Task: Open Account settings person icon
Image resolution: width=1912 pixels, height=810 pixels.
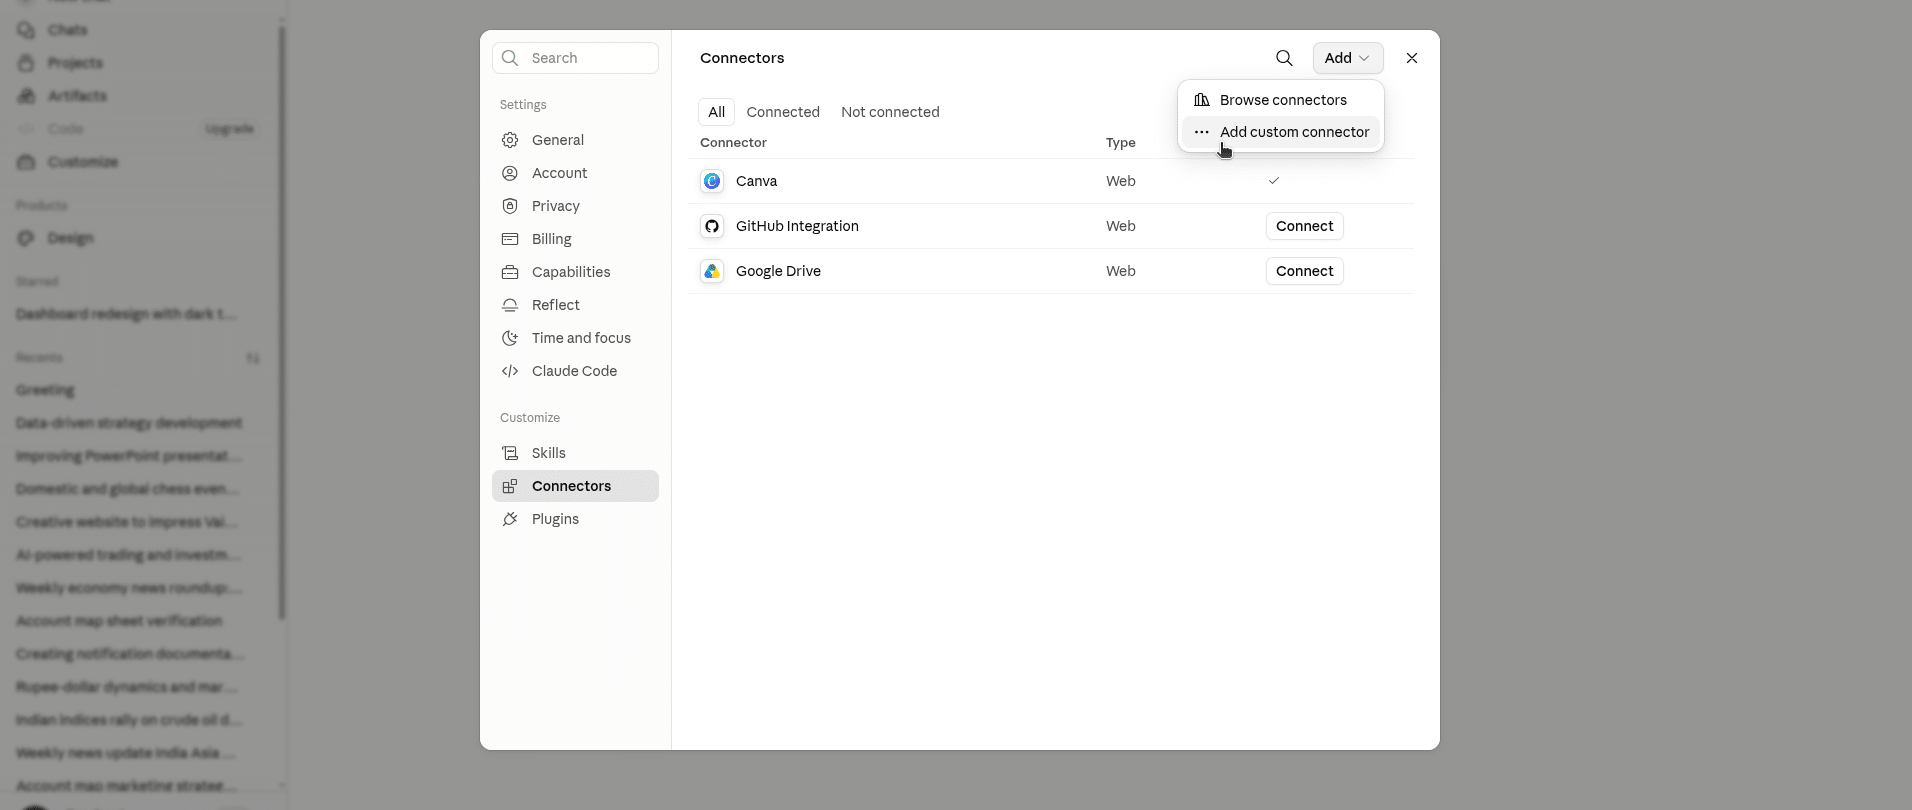Action: (510, 173)
